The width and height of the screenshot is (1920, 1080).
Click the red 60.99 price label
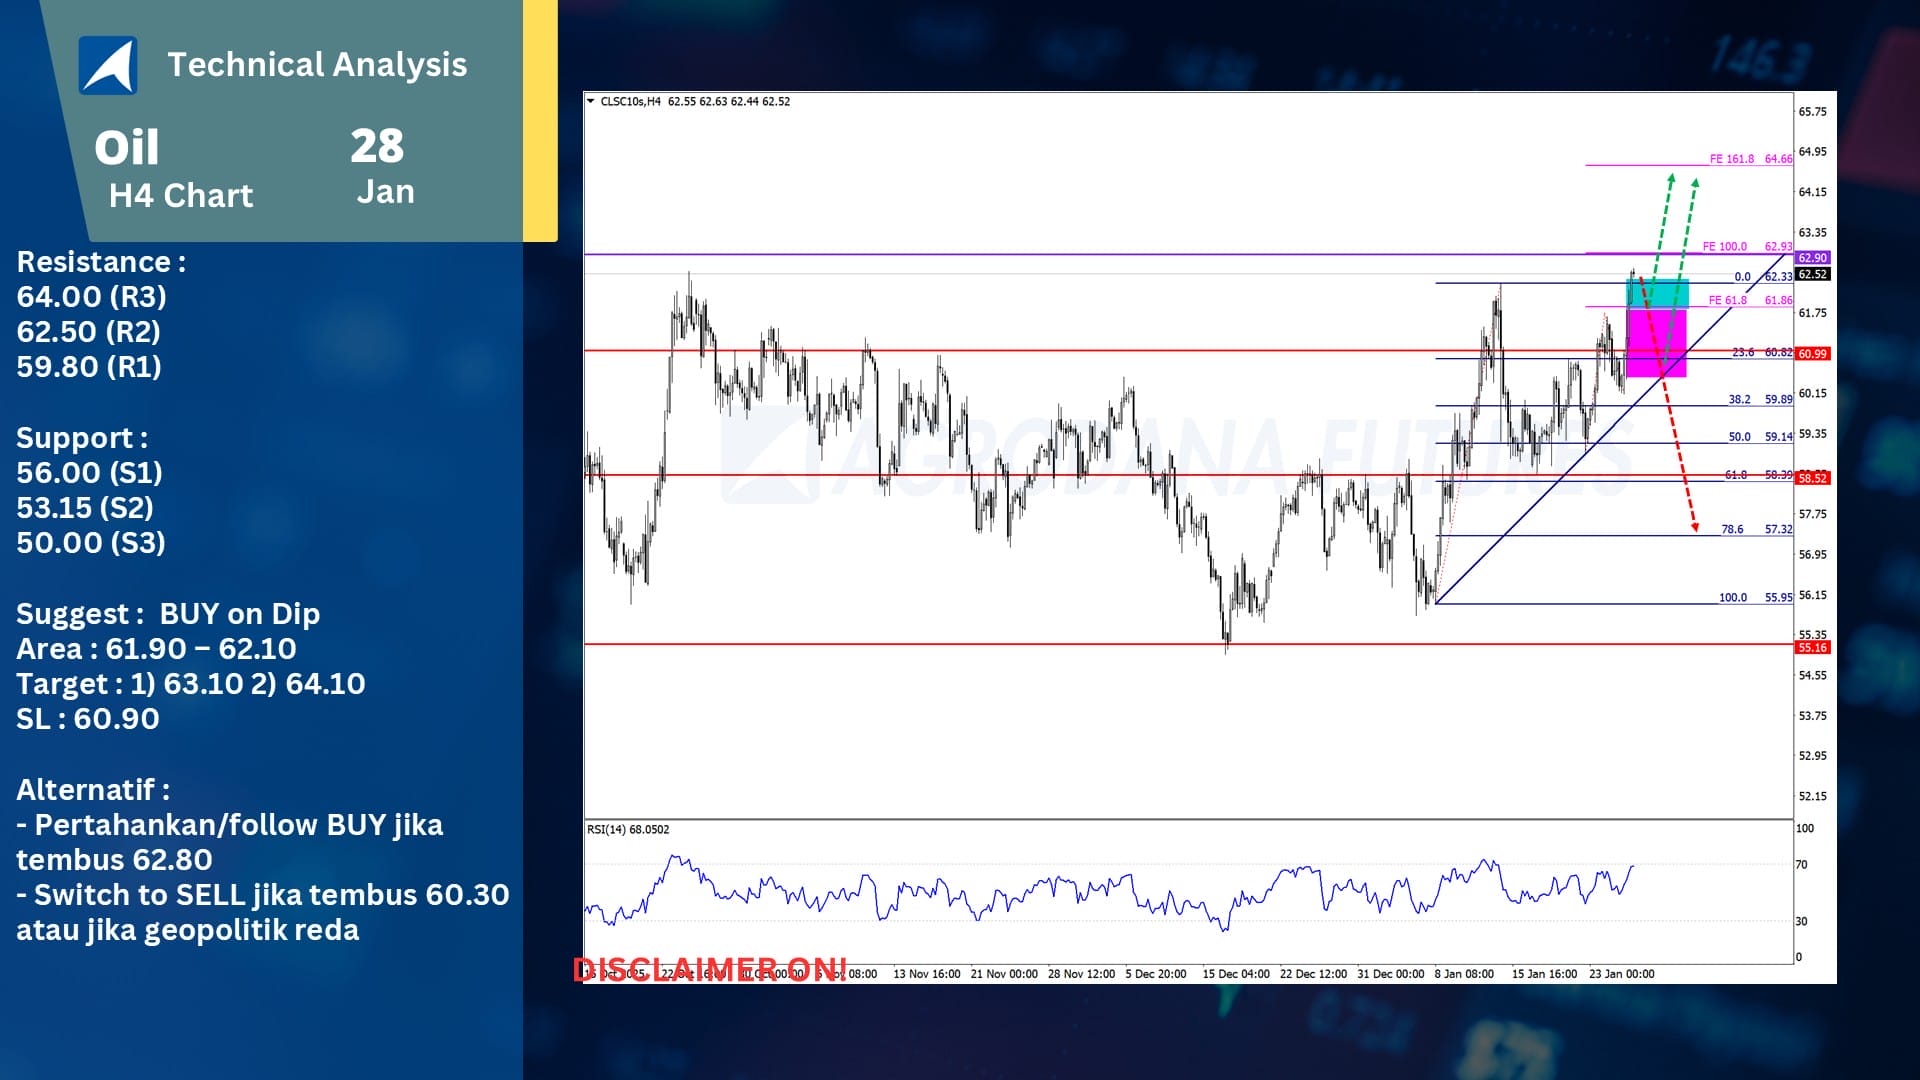pos(1812,354)
